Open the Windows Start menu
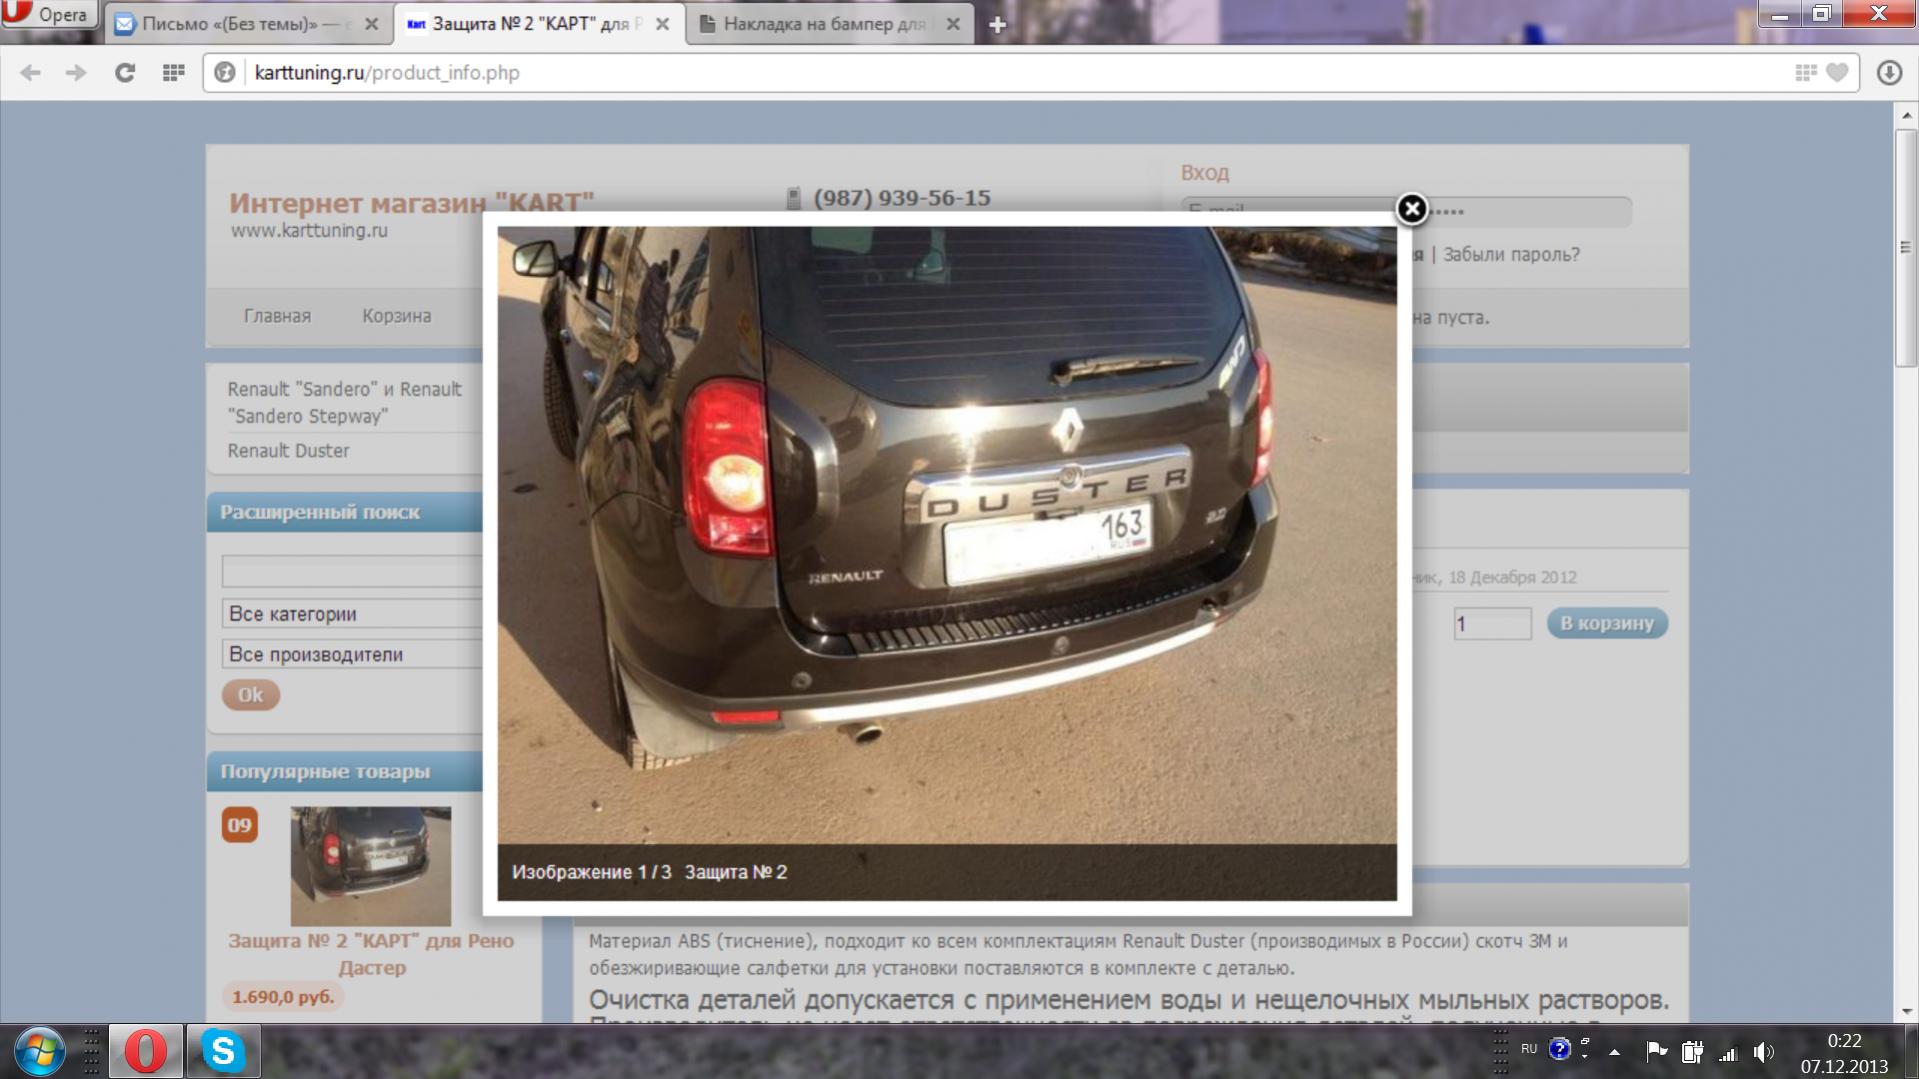This screenshot has width=1919, height=1079. coord(40,1051)
